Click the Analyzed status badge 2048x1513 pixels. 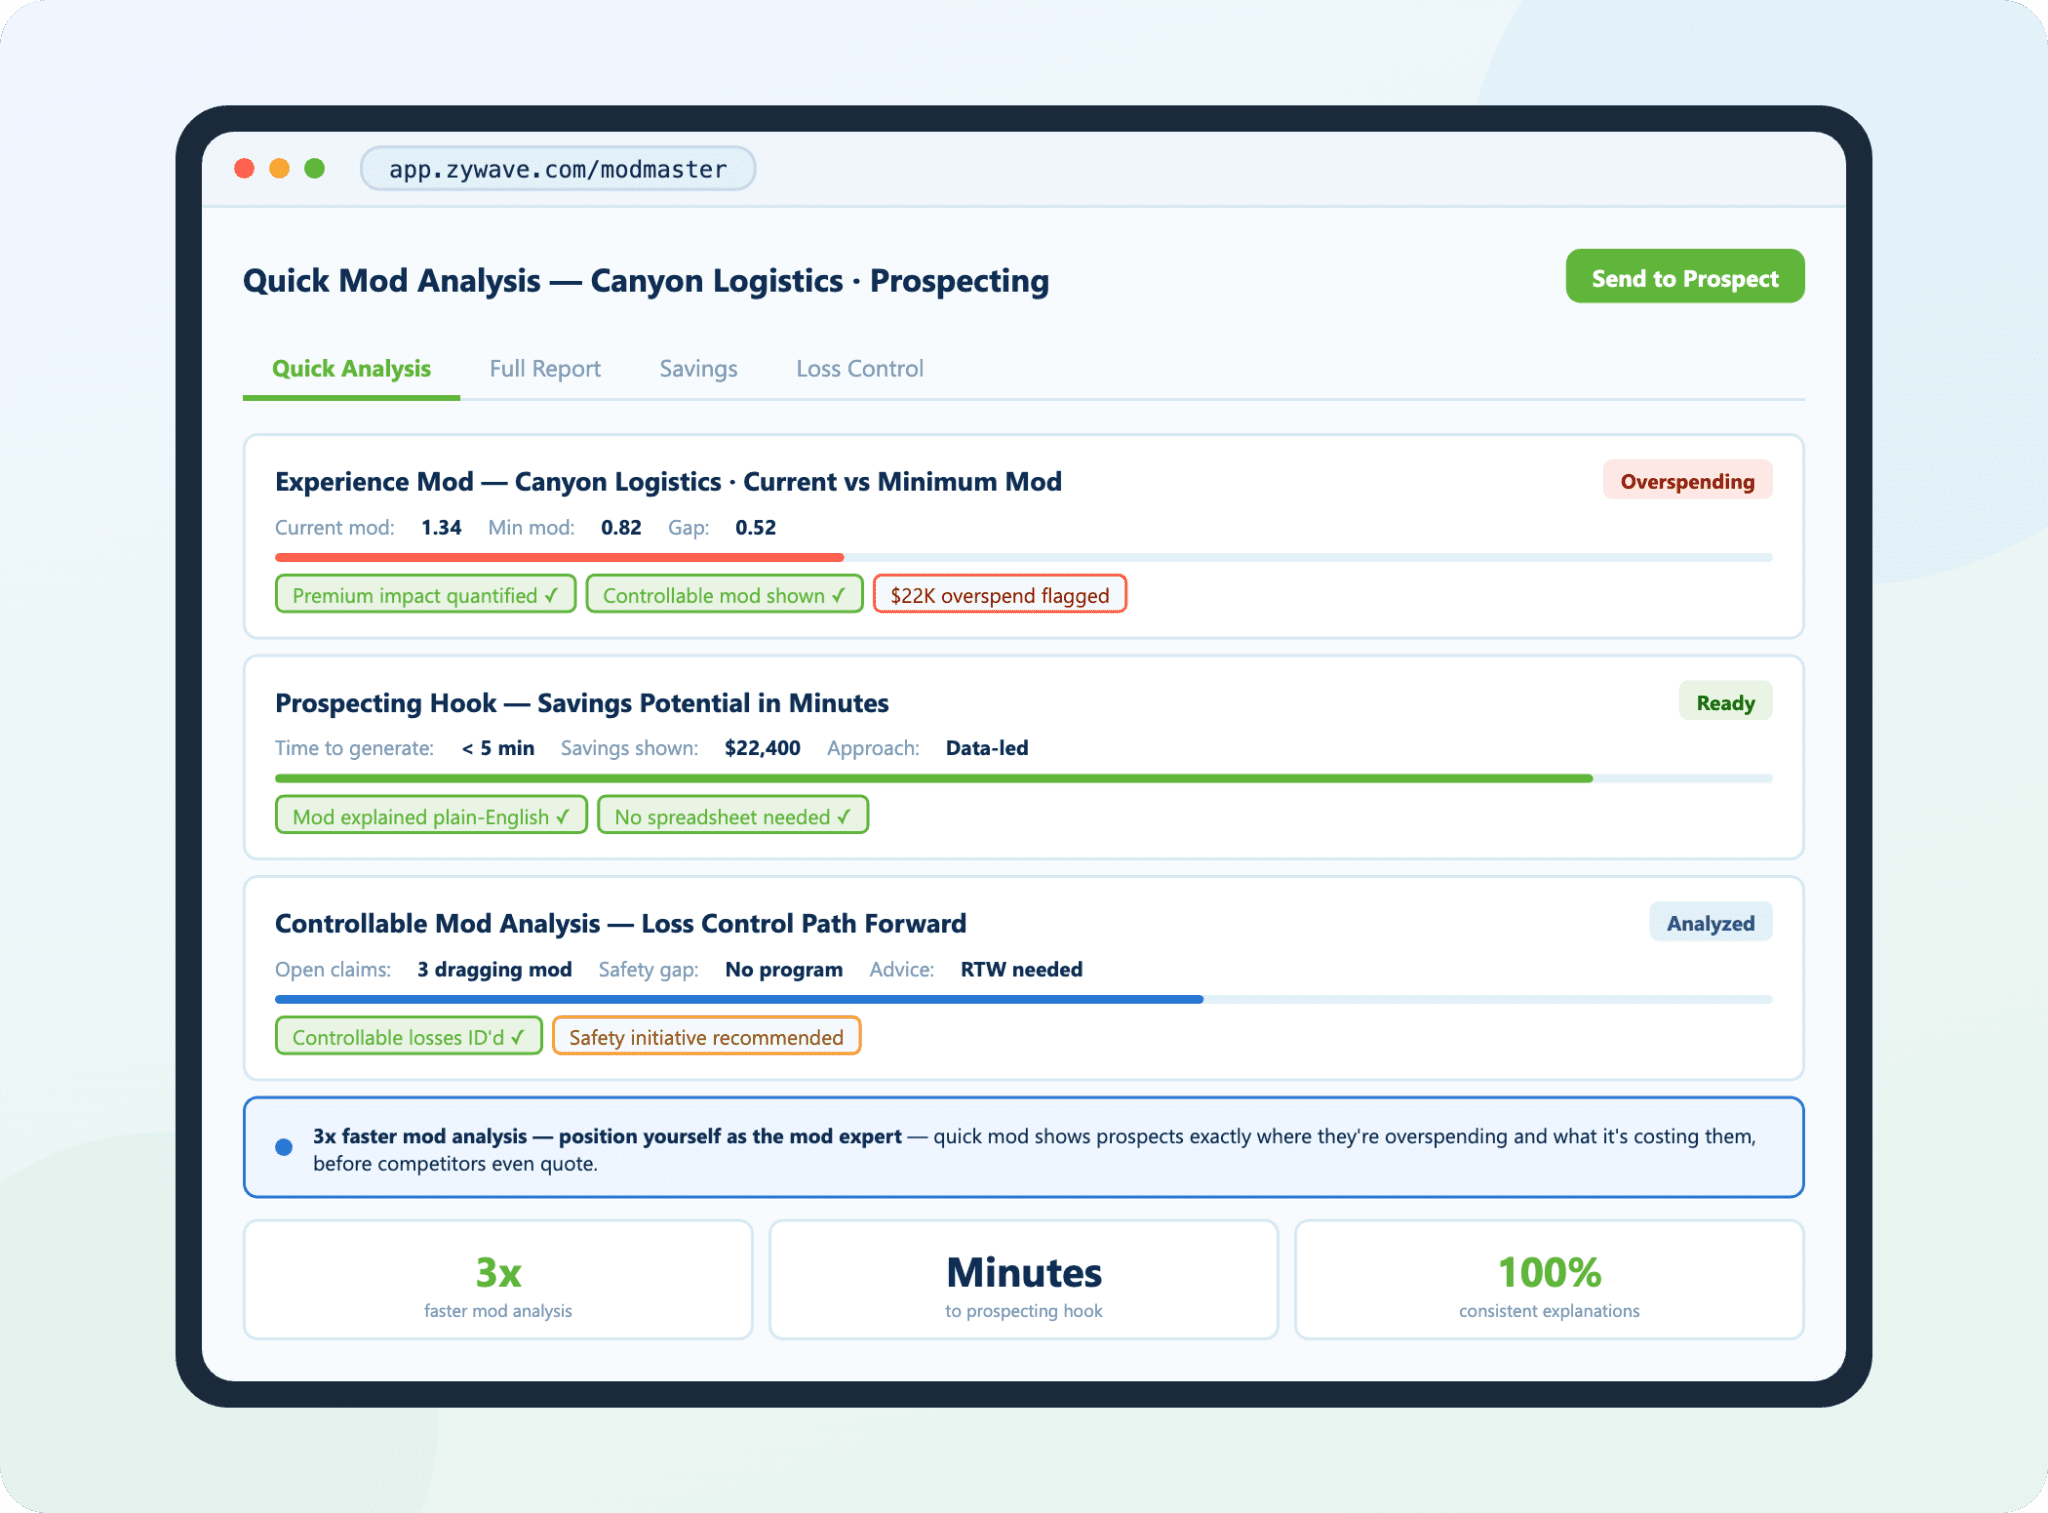1709,923
